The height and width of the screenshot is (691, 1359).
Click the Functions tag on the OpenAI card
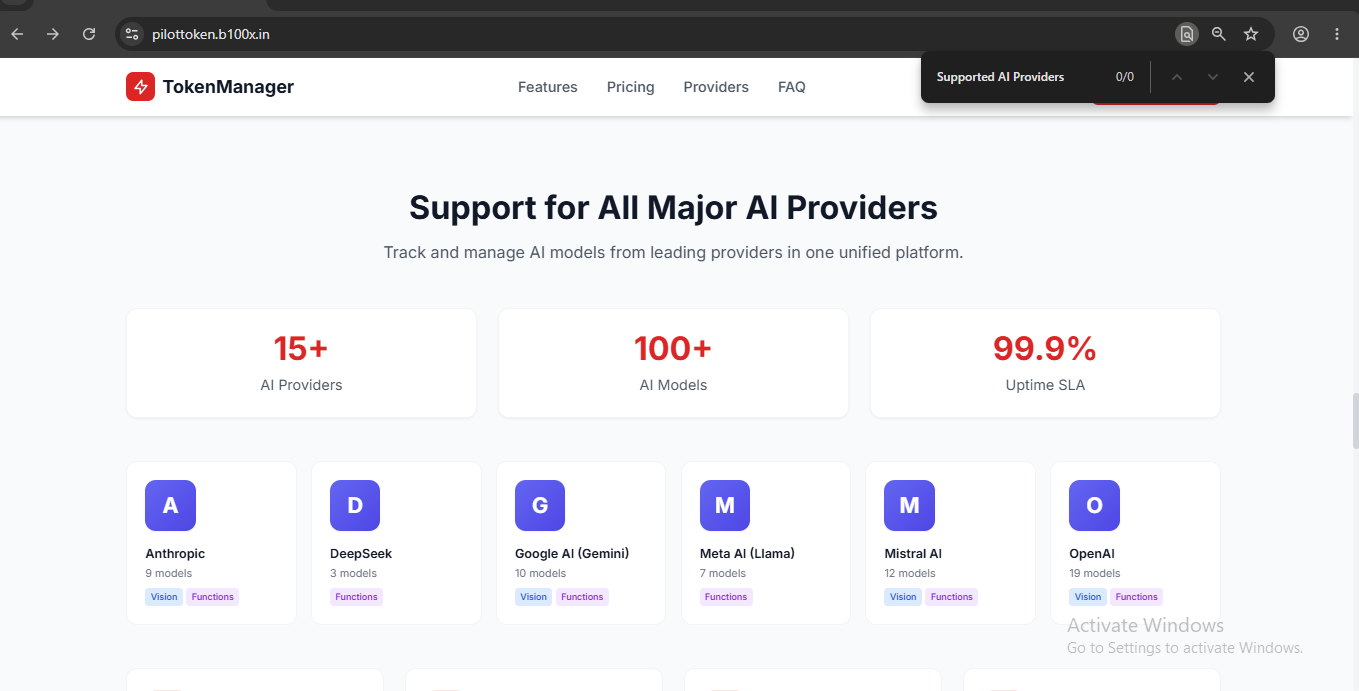tap(1137, 597)
